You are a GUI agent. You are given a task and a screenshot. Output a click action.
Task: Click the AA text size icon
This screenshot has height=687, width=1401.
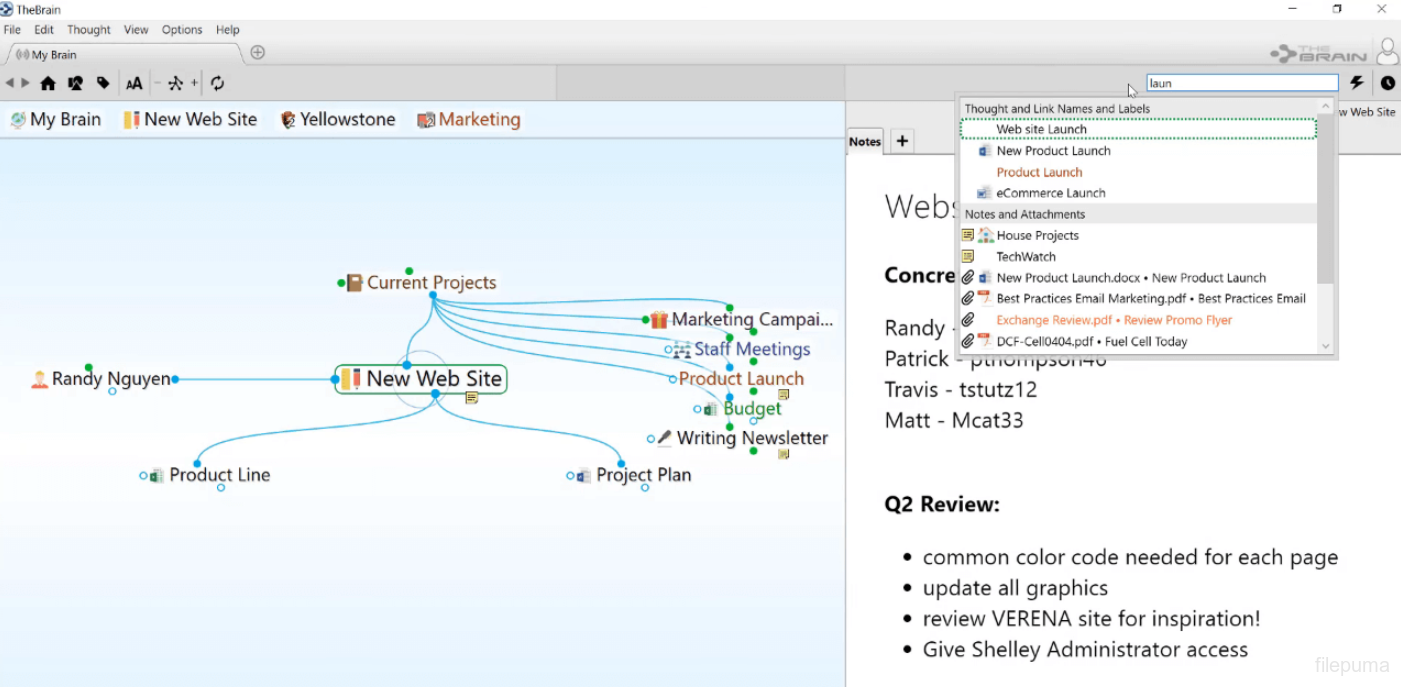pos(134,84)
